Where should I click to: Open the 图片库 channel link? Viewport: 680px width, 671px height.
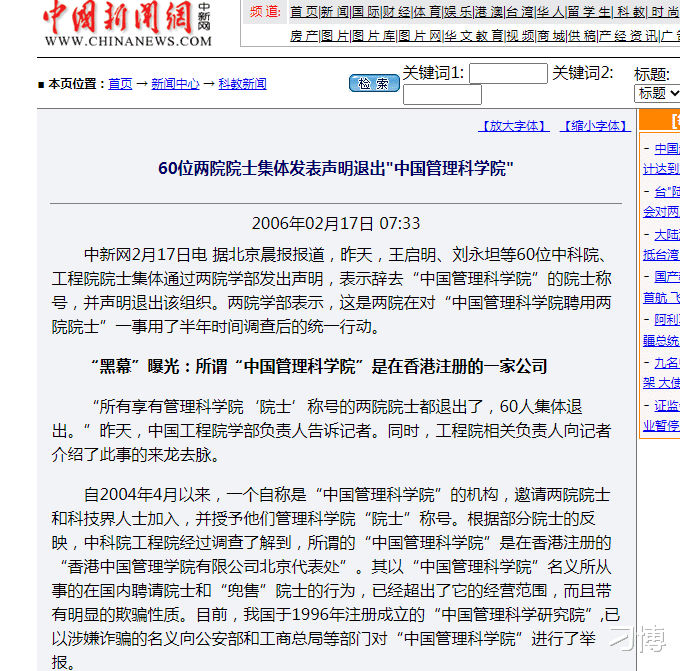pos(373,36)
